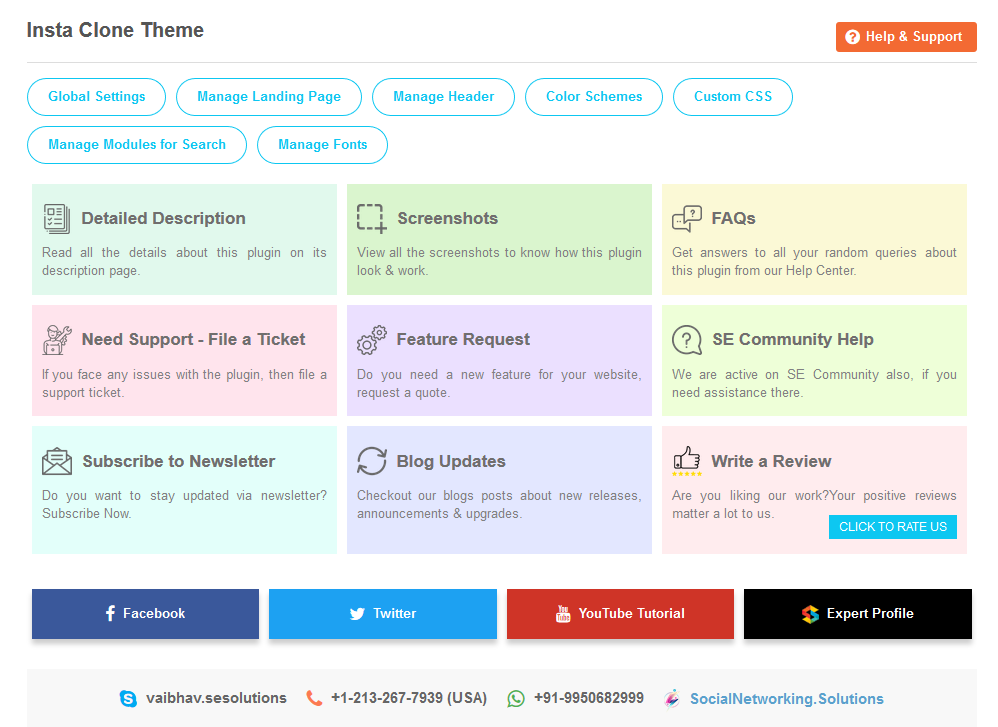Click the Feature Request gears icon
The width and height of the screenshot is (998, 727).
click(371, 340)
